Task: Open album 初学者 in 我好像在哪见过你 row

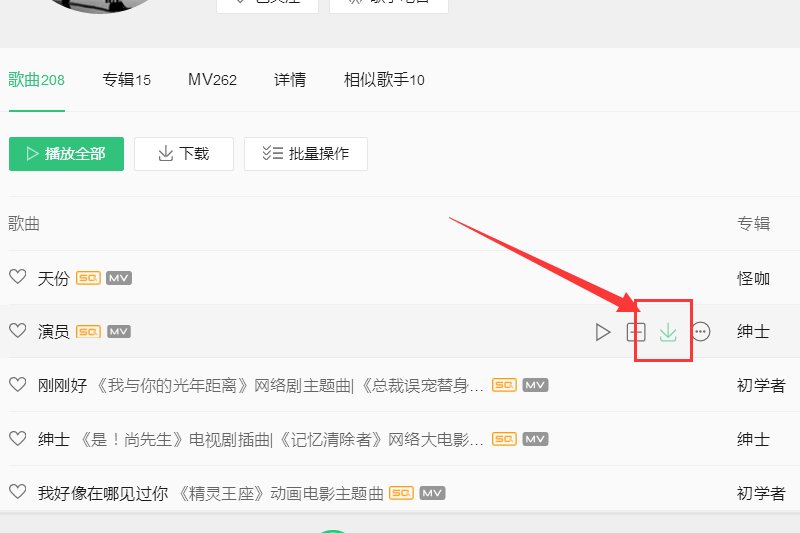Action: [761, 493]
